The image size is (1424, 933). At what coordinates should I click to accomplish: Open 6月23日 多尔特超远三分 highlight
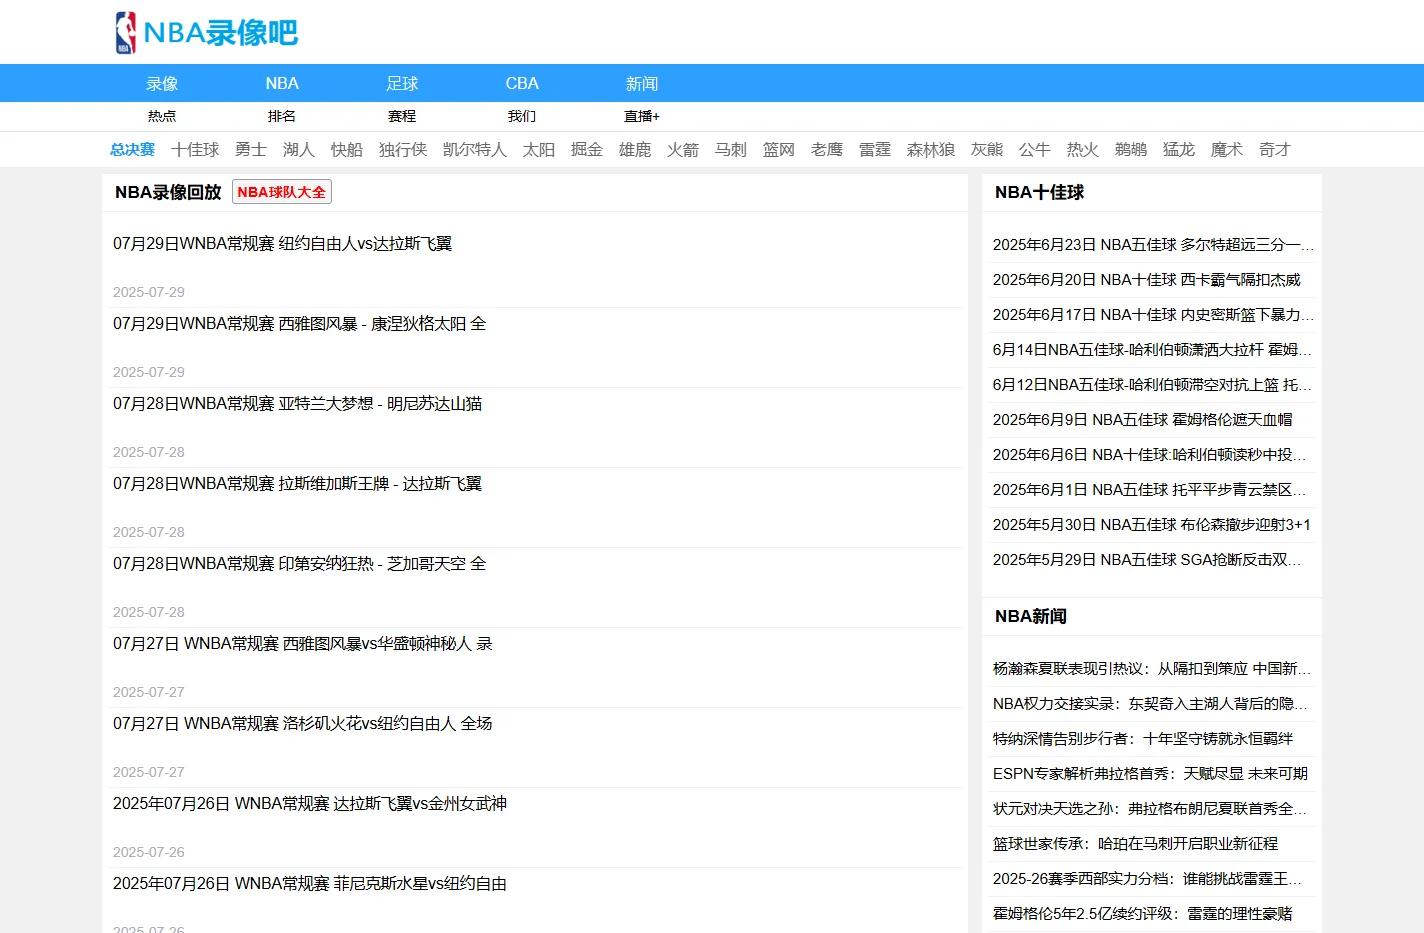1153,245
